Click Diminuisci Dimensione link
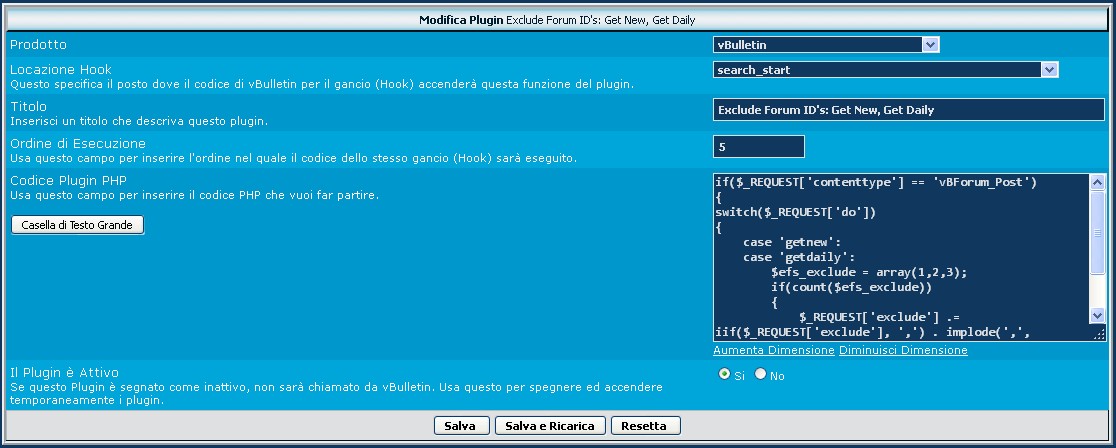Viewport: 1116px width, 448px height. coord(903,351)
